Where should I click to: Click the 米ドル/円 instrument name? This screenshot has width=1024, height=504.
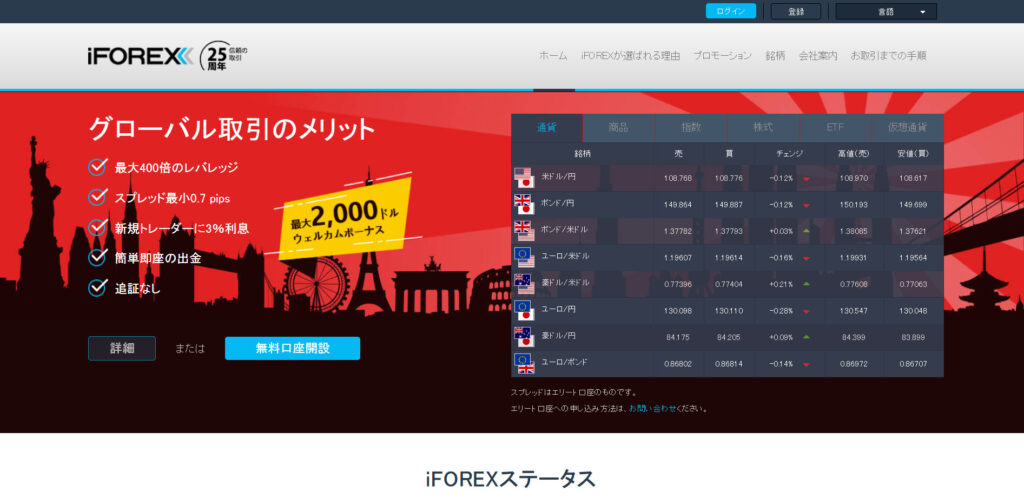click(558, 177)
